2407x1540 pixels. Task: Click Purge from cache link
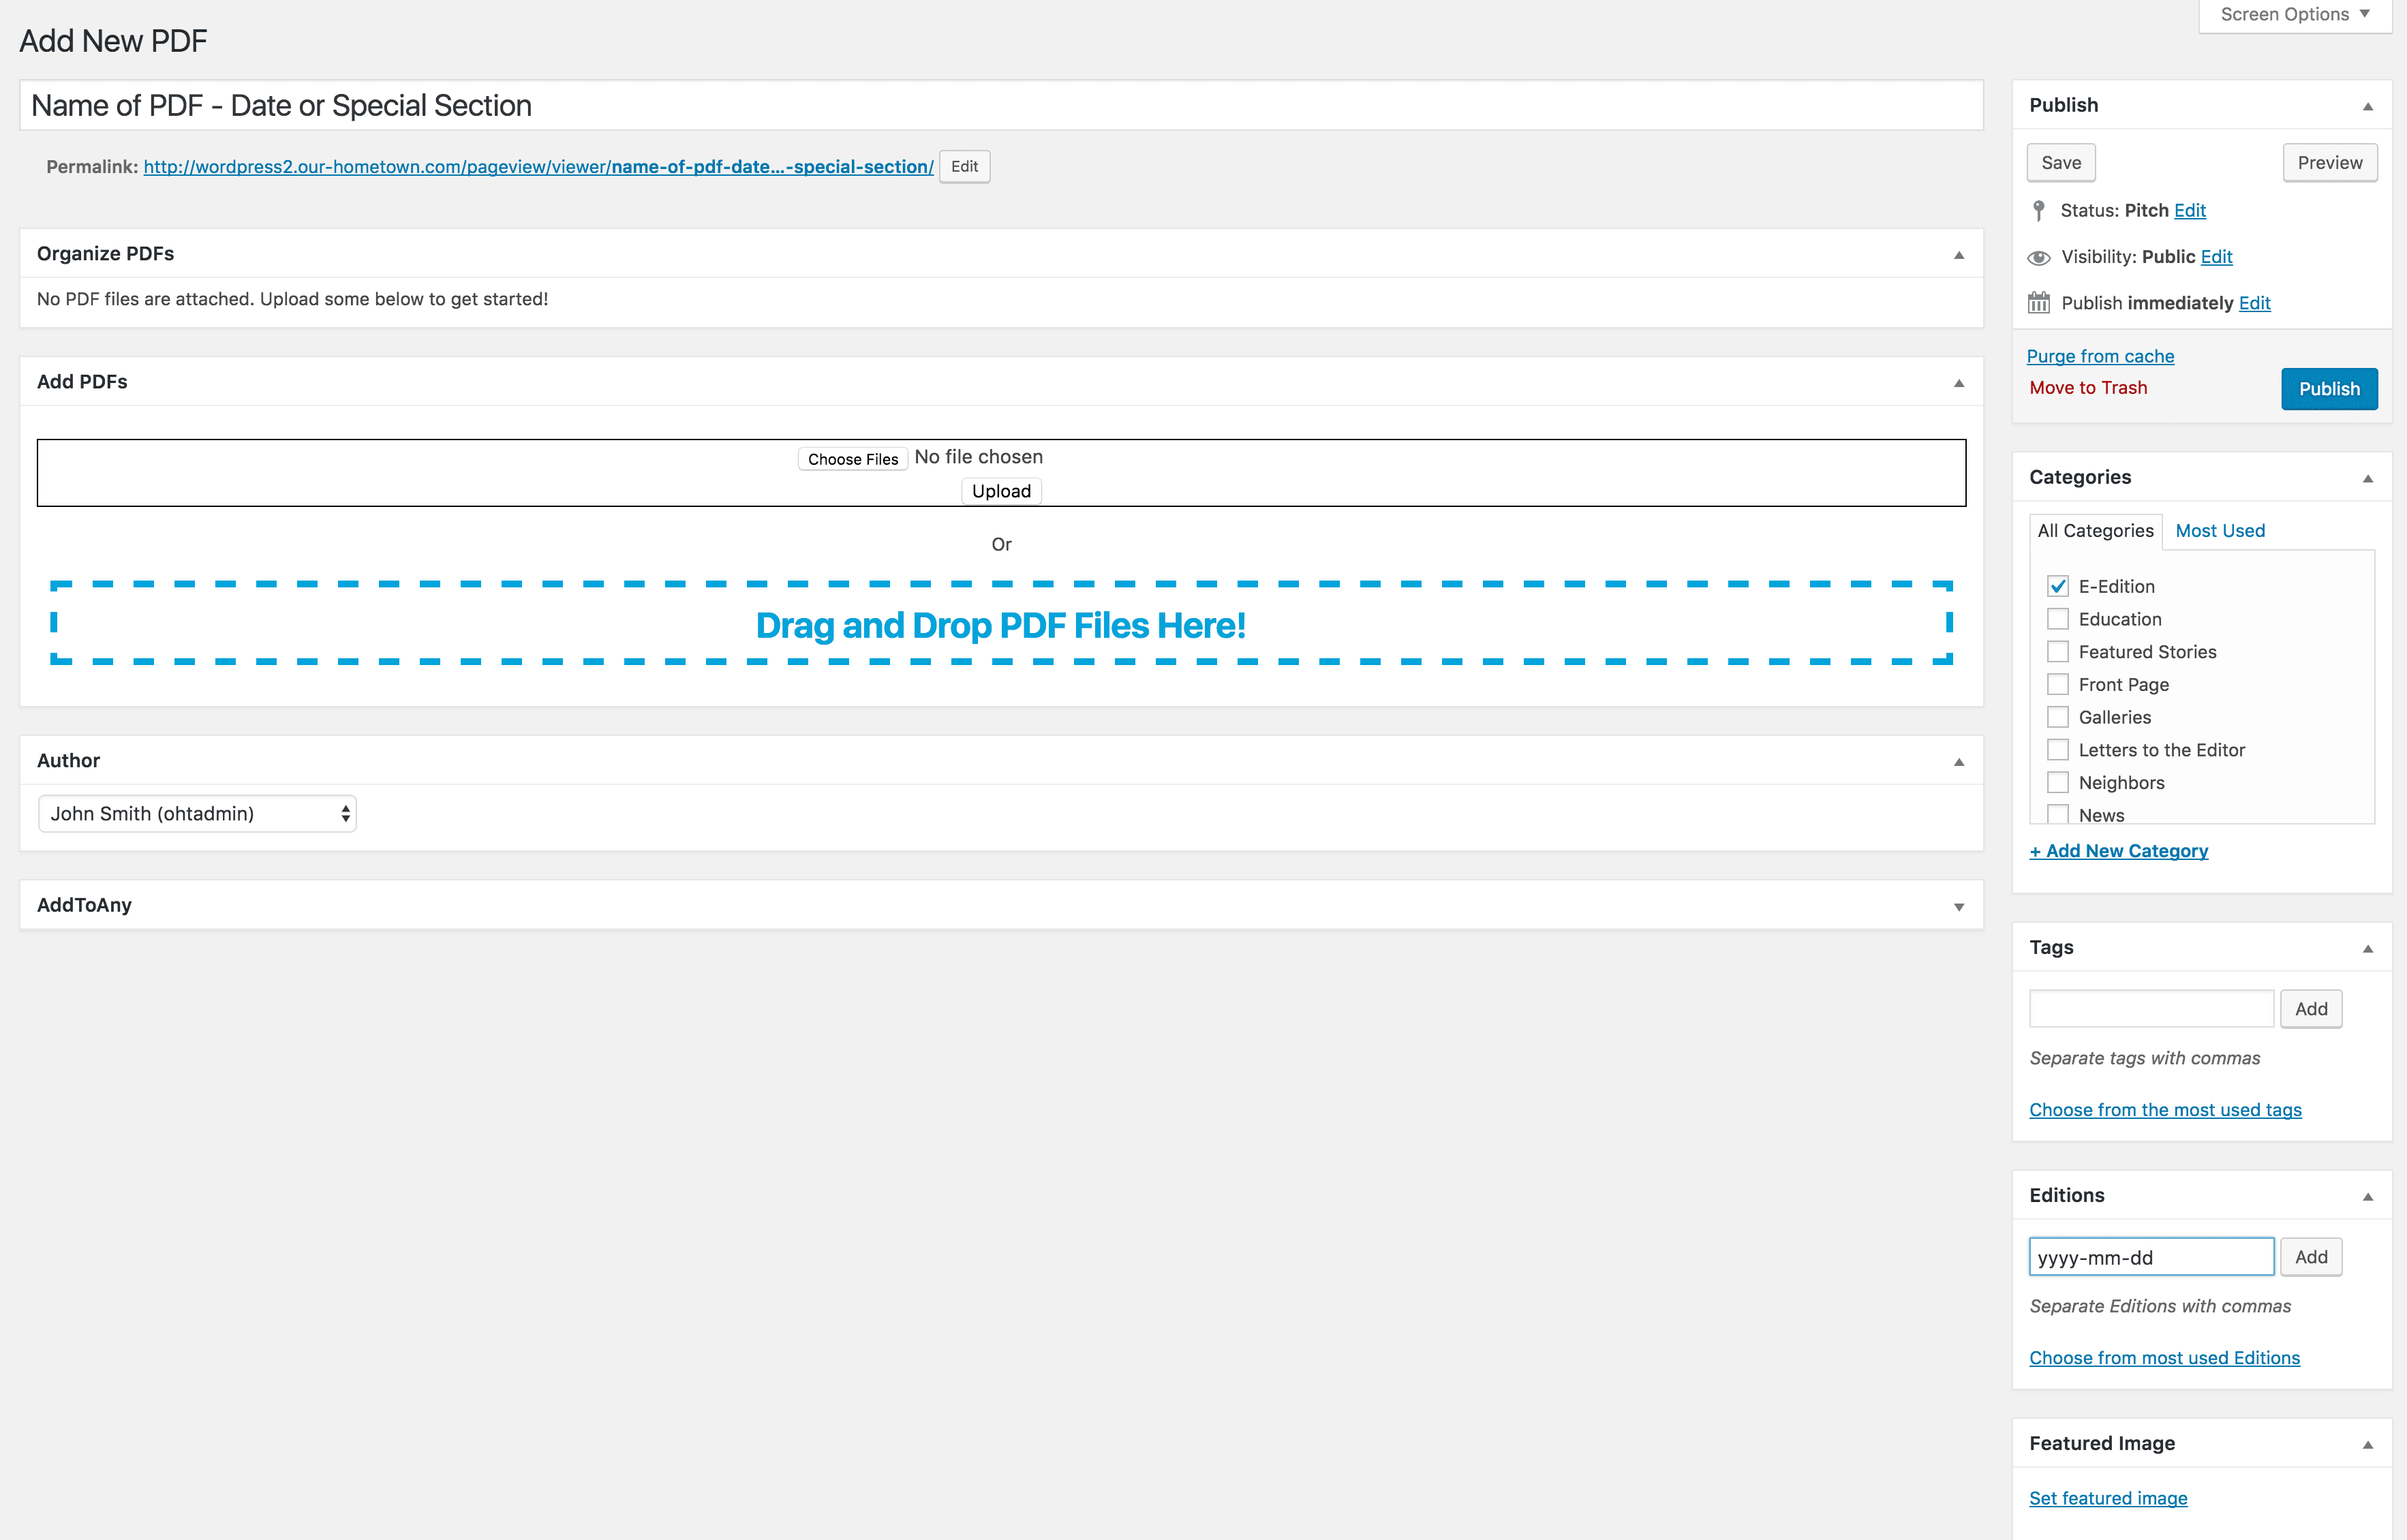click(x=2100, y=356)
